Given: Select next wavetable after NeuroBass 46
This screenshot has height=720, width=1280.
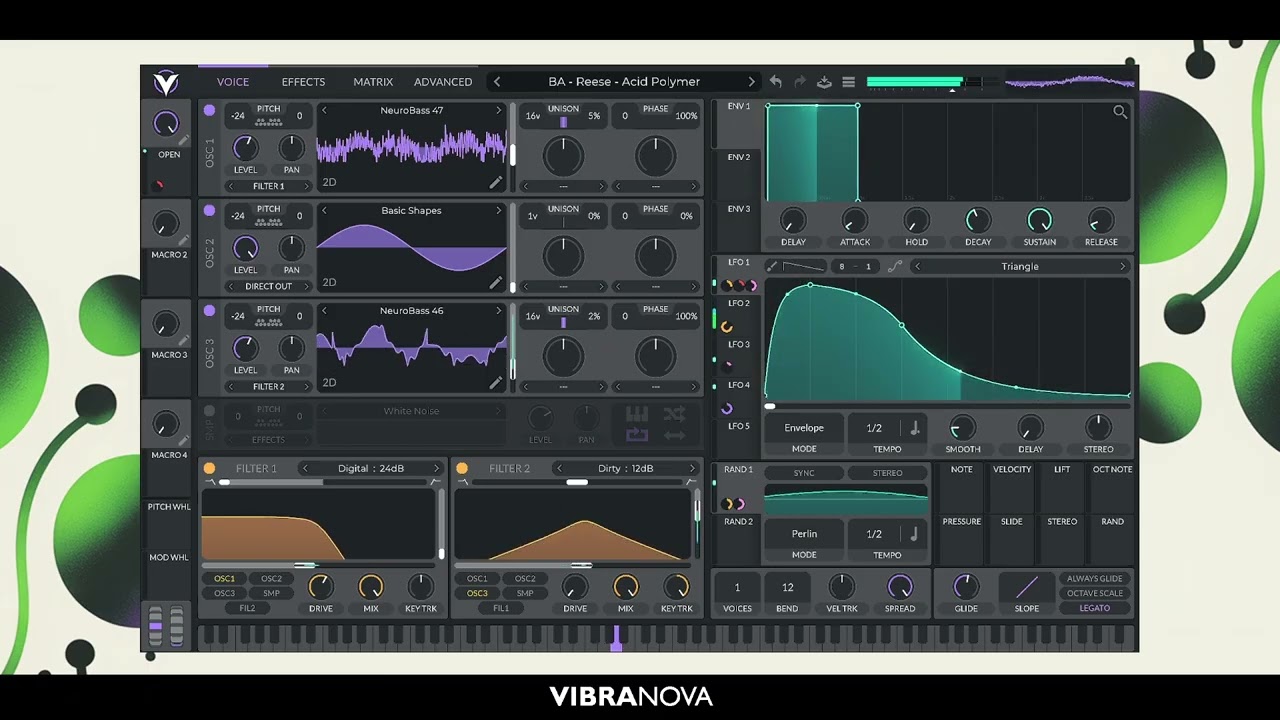Looking at the screenshot, I should 498,310.
